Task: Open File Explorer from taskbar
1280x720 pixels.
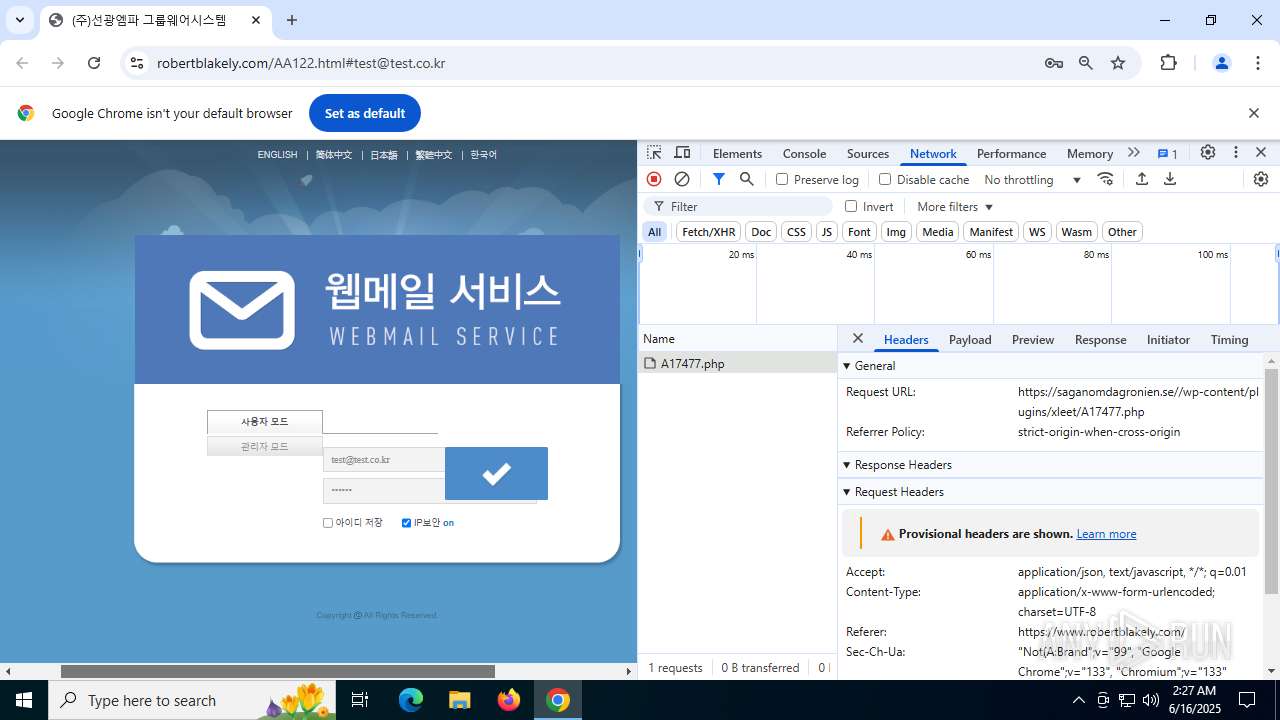Action: click(459, 700)
